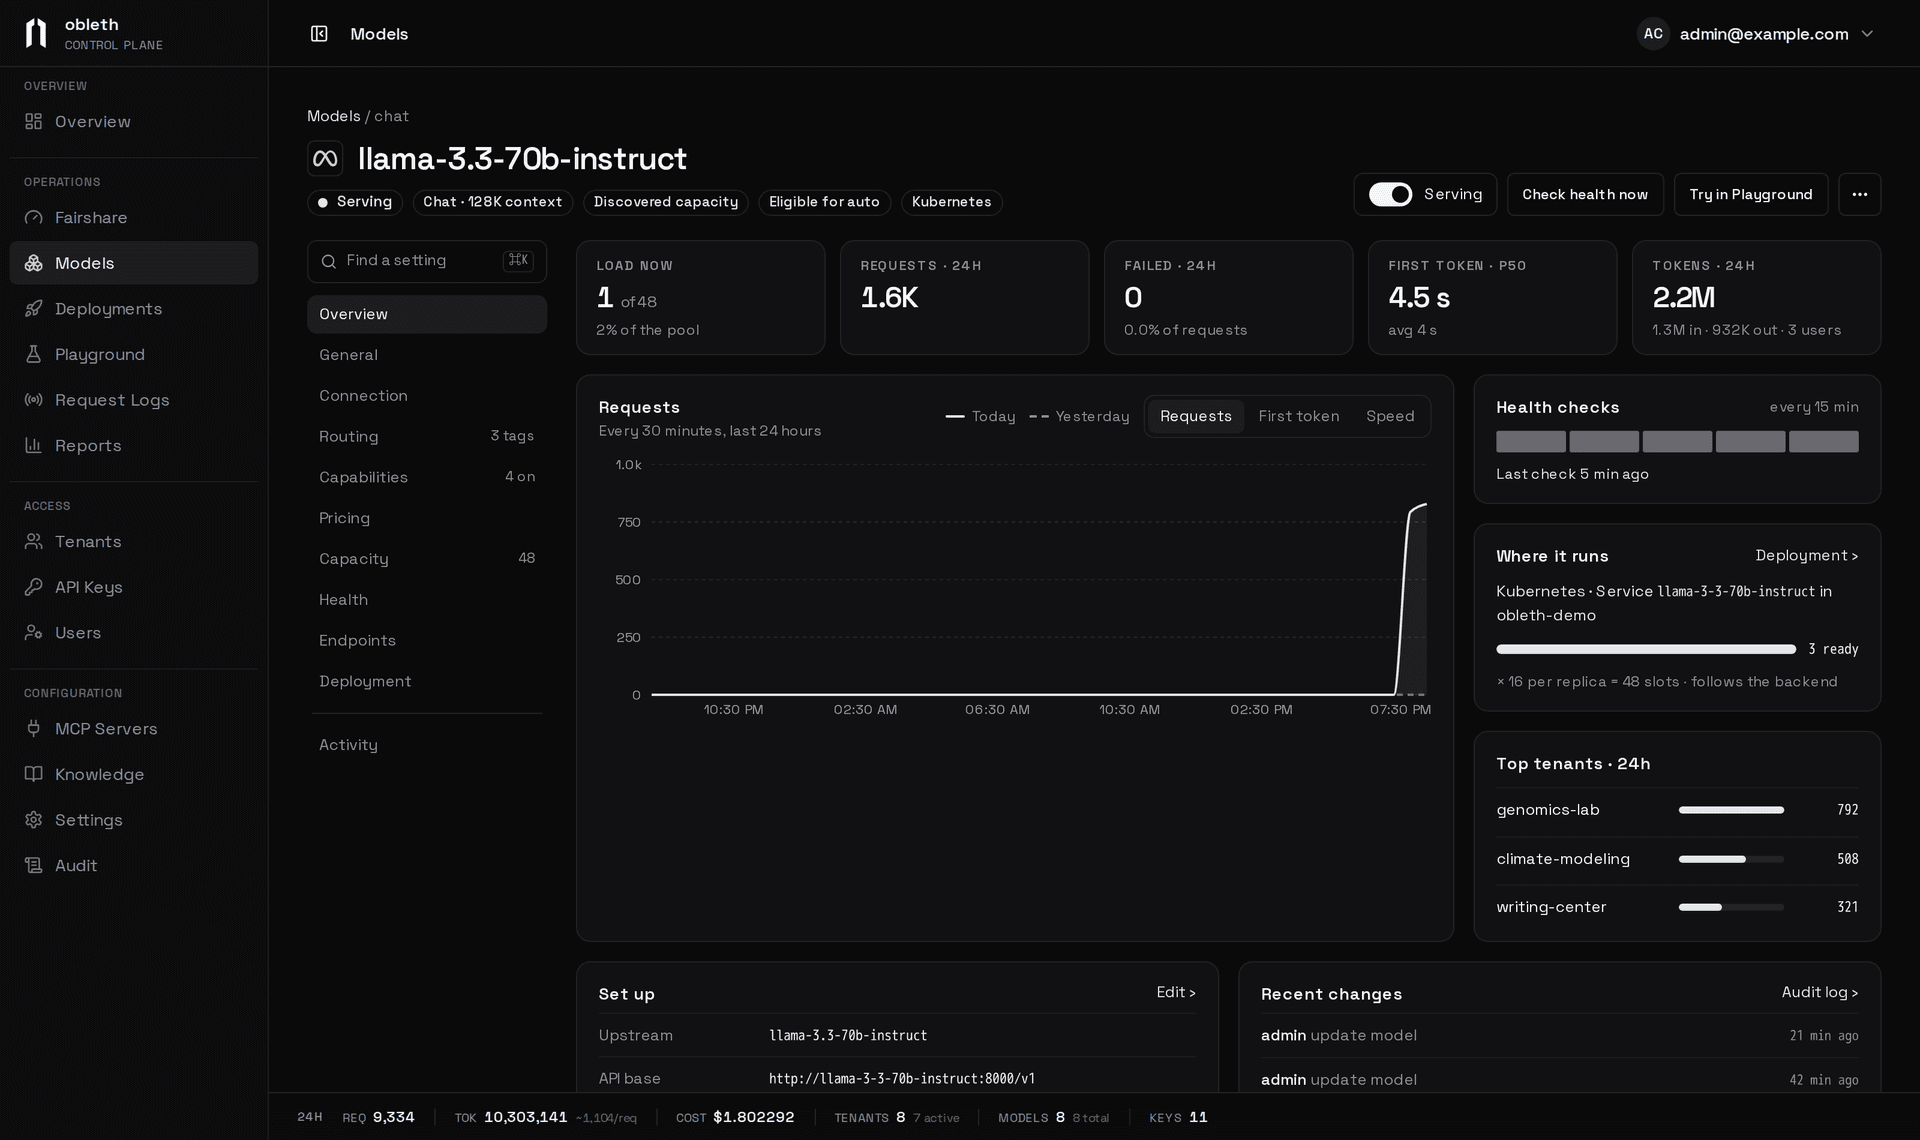Click the replicas ready progress bar
The height and width of the screenshot is (1140, 1920).
tap(1646, 650)
